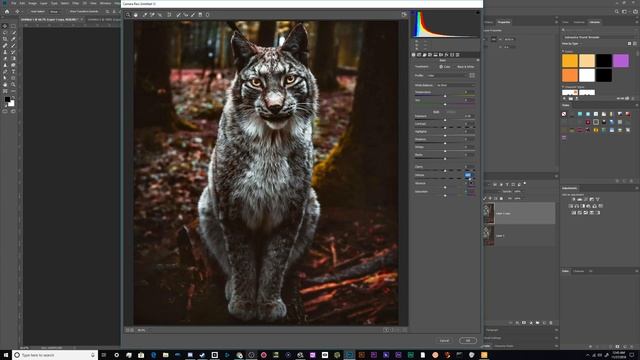This screenshot has height=360, width=640.
Task: Select the Zoom tool in Camera Raw toolbar
Action: [128, 15]
